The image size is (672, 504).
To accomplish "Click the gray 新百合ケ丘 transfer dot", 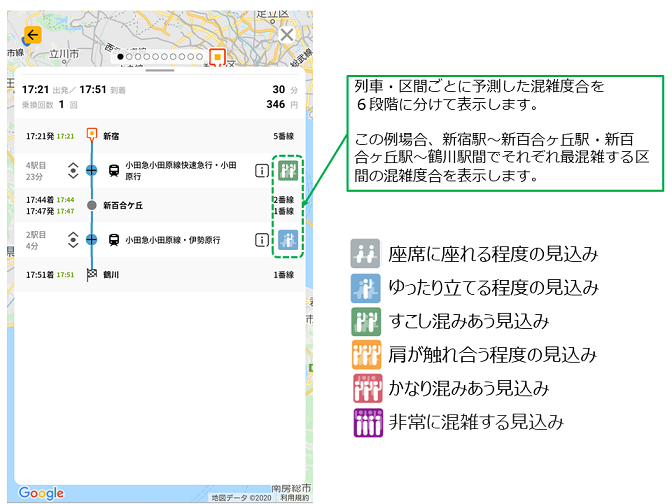I will click(92, 205).
